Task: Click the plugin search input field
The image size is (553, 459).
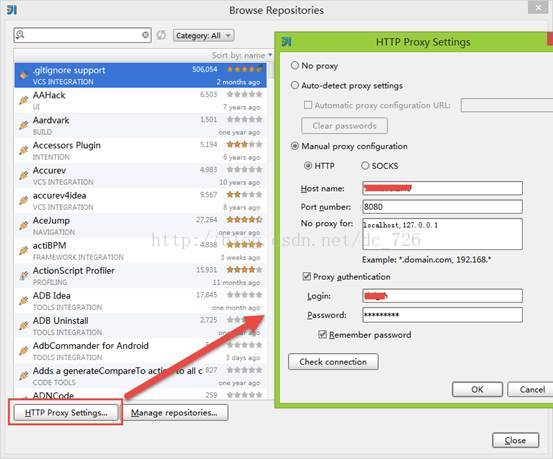Action: click(83, 35)
